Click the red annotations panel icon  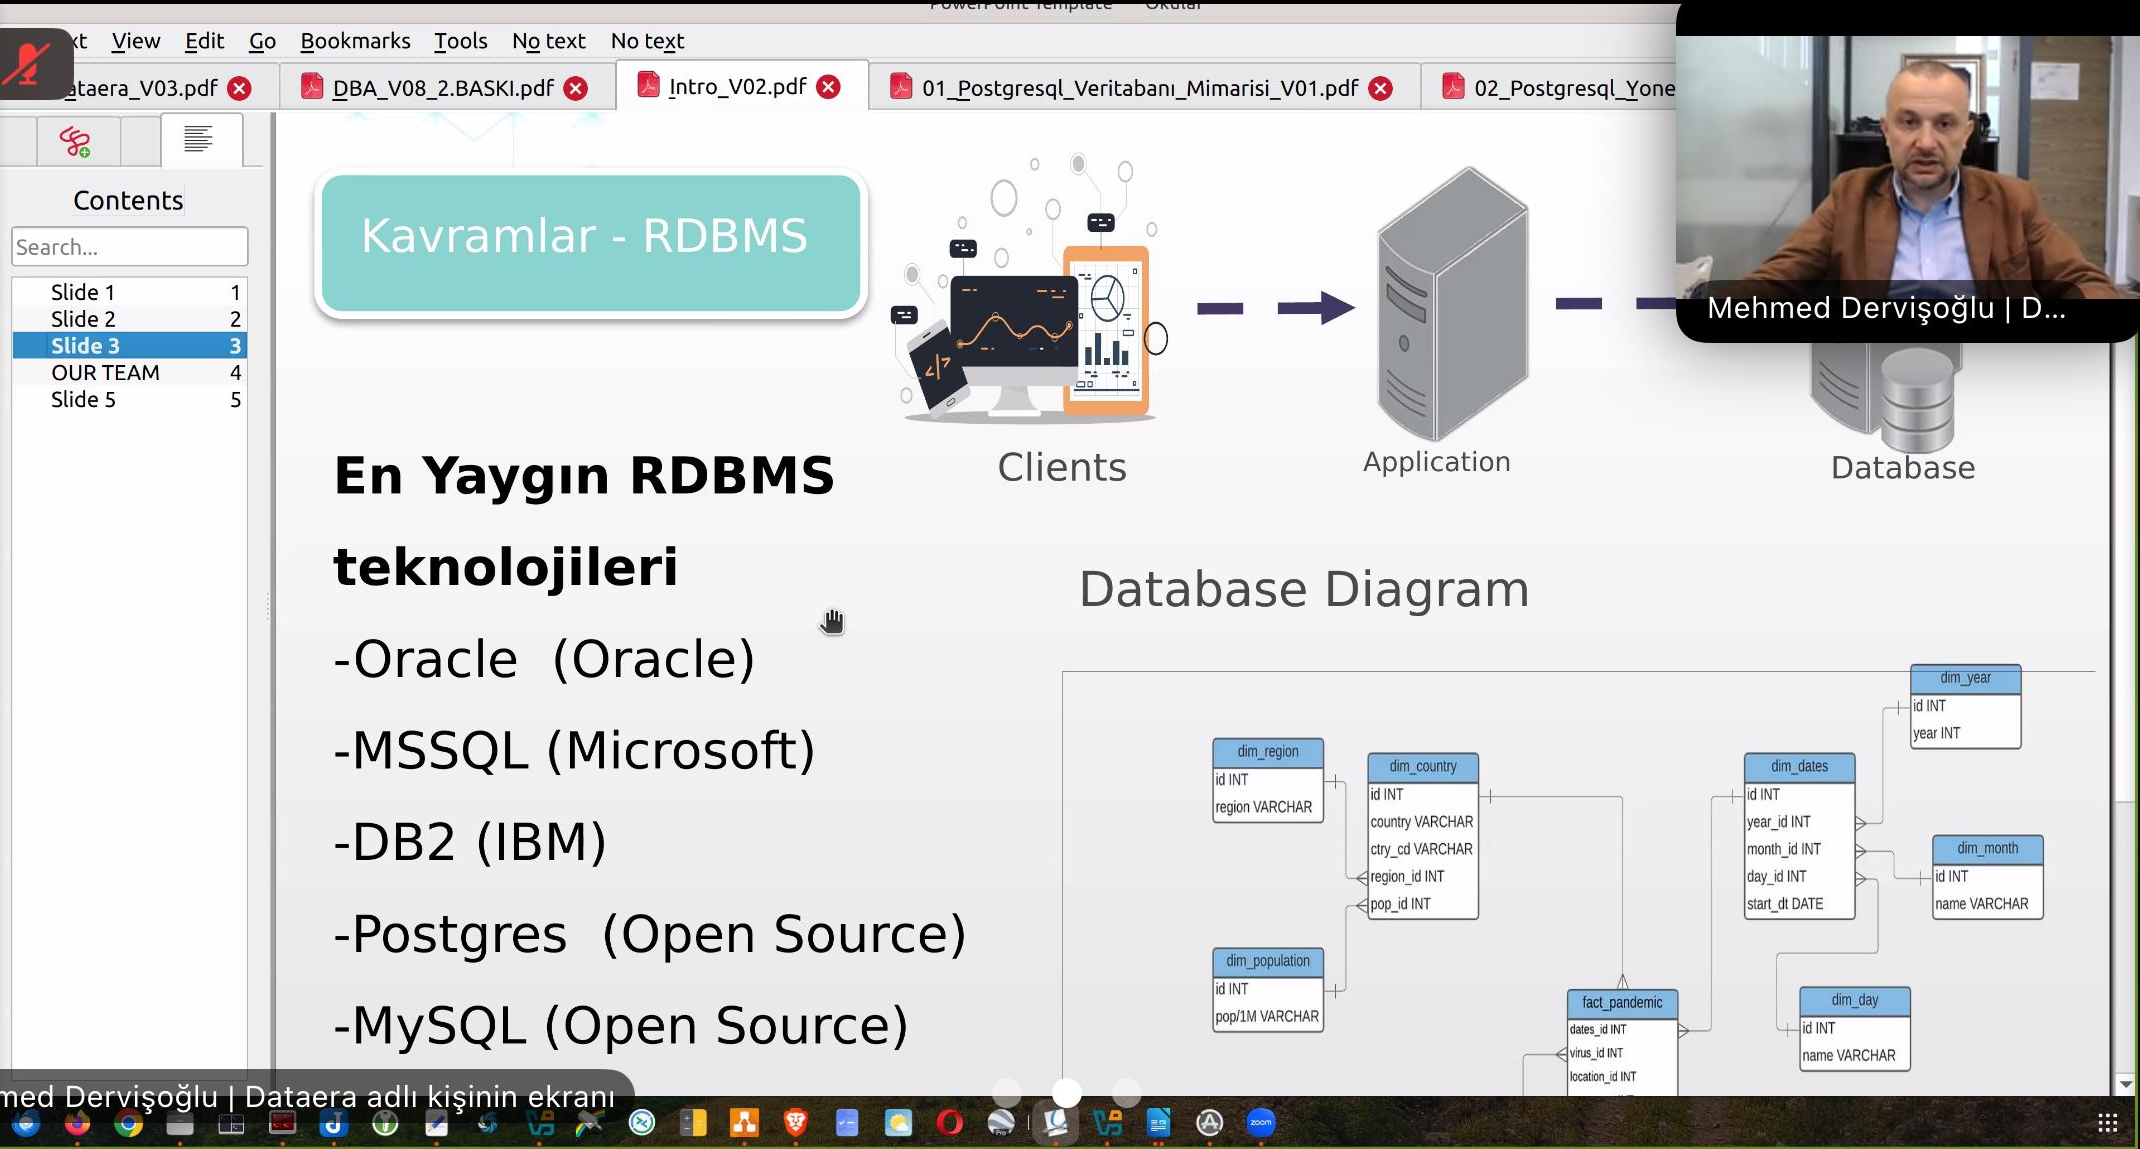tap(76, 141)
